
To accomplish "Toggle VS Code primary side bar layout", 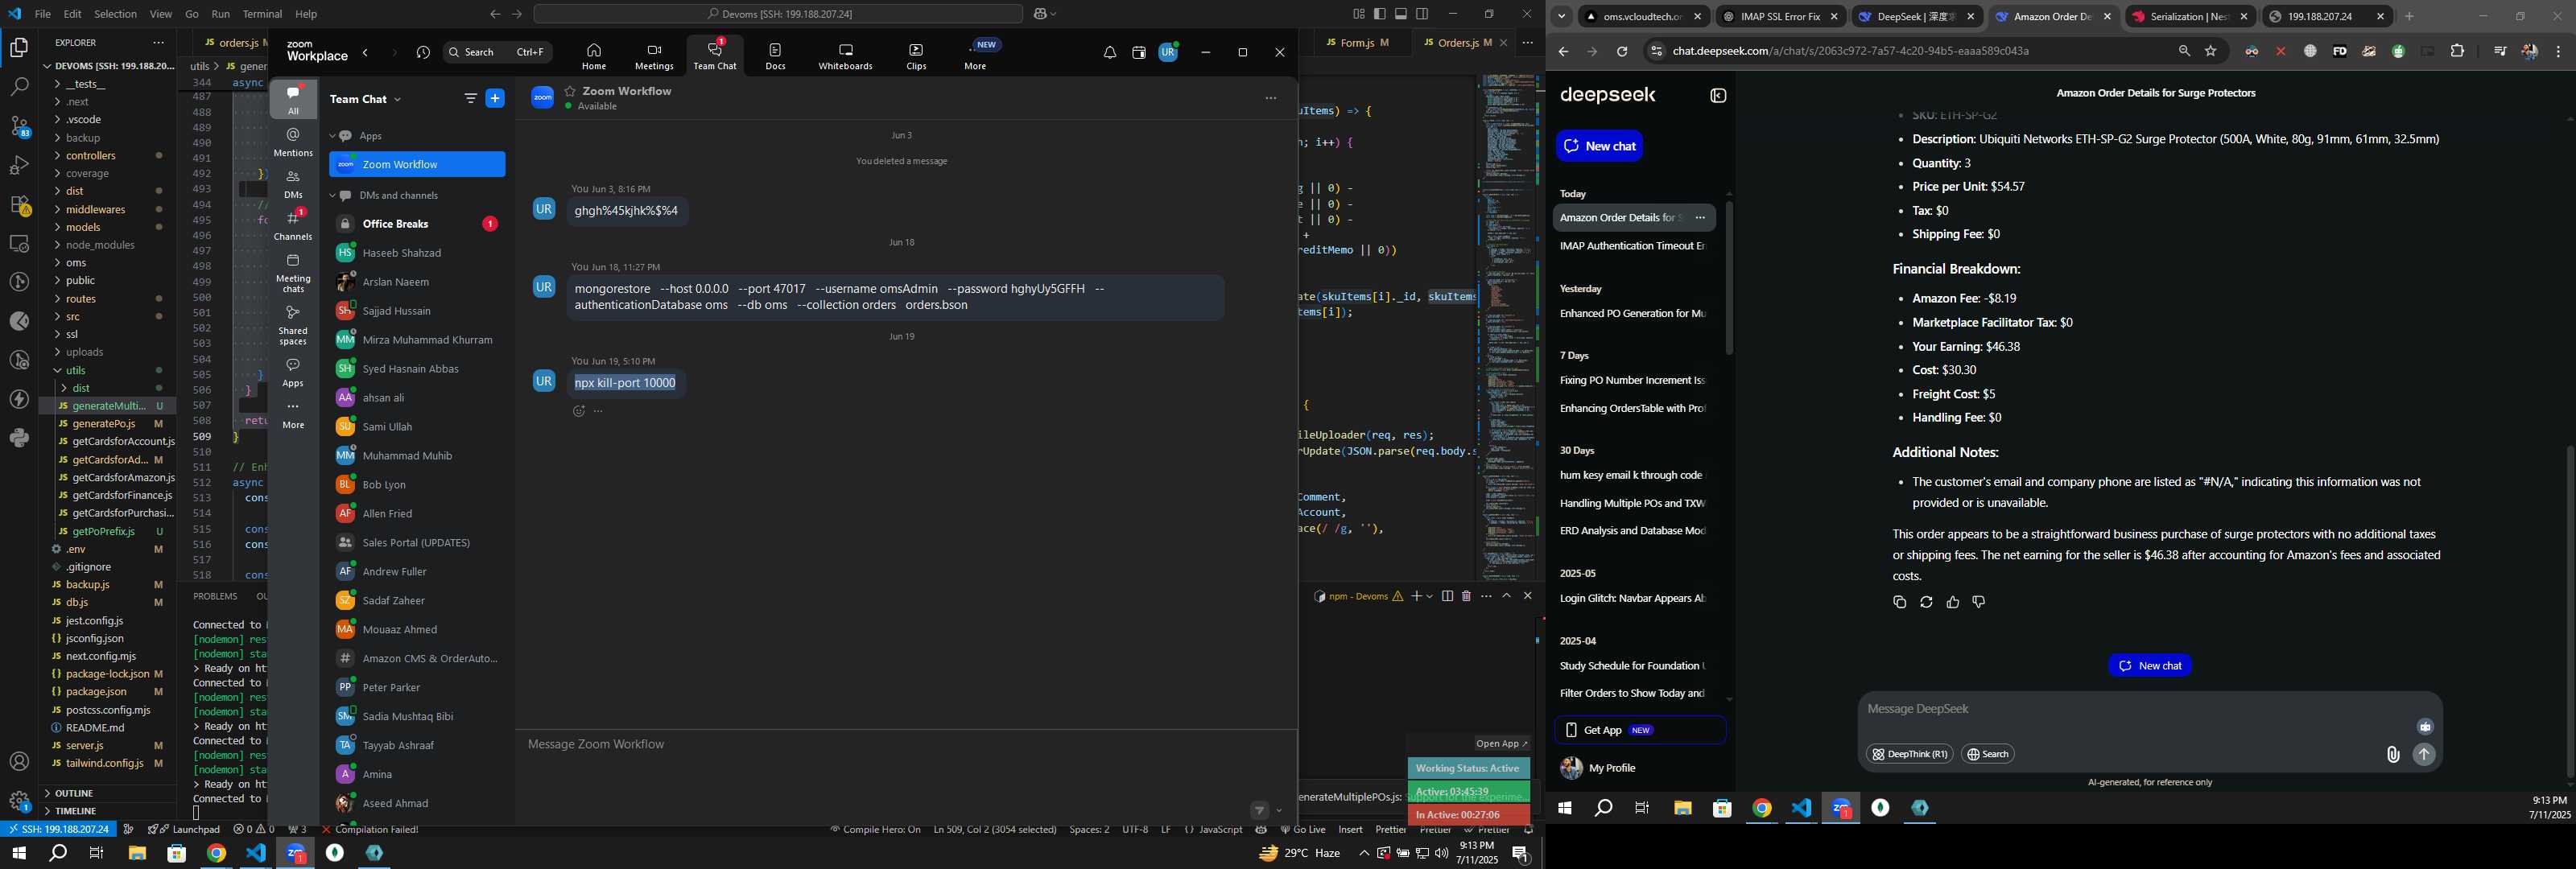I will (1380, 14).
